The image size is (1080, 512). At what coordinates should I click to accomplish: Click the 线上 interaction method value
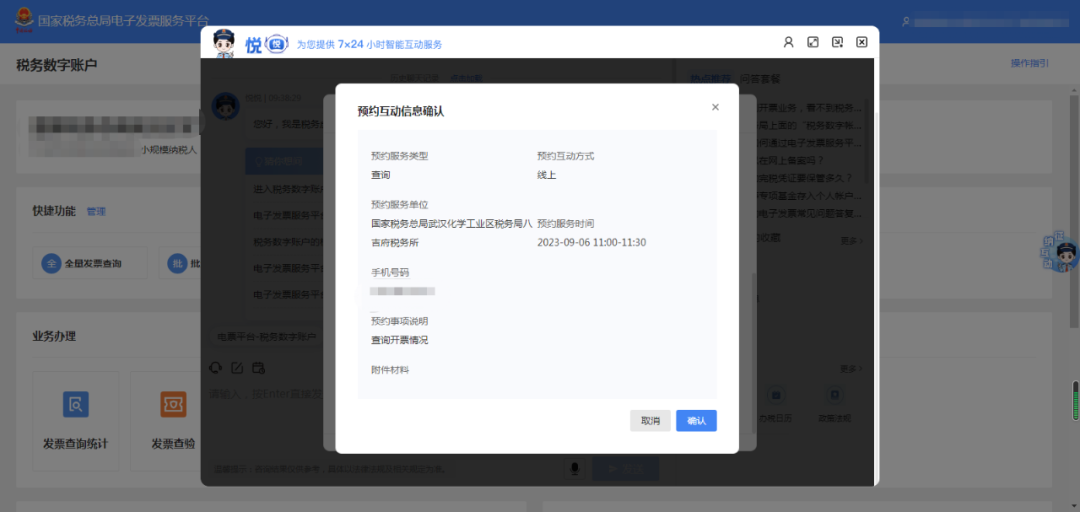tap(547, 175)
